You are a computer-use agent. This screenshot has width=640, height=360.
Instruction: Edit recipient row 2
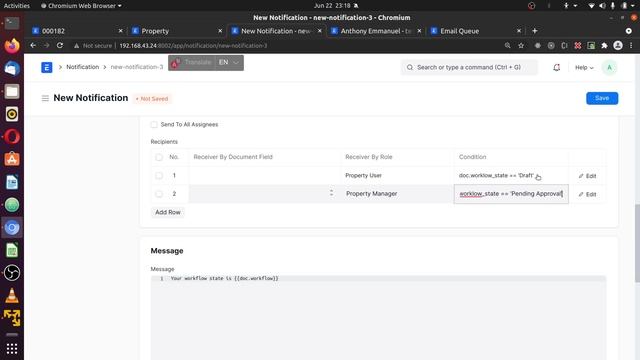pos(587,194)
